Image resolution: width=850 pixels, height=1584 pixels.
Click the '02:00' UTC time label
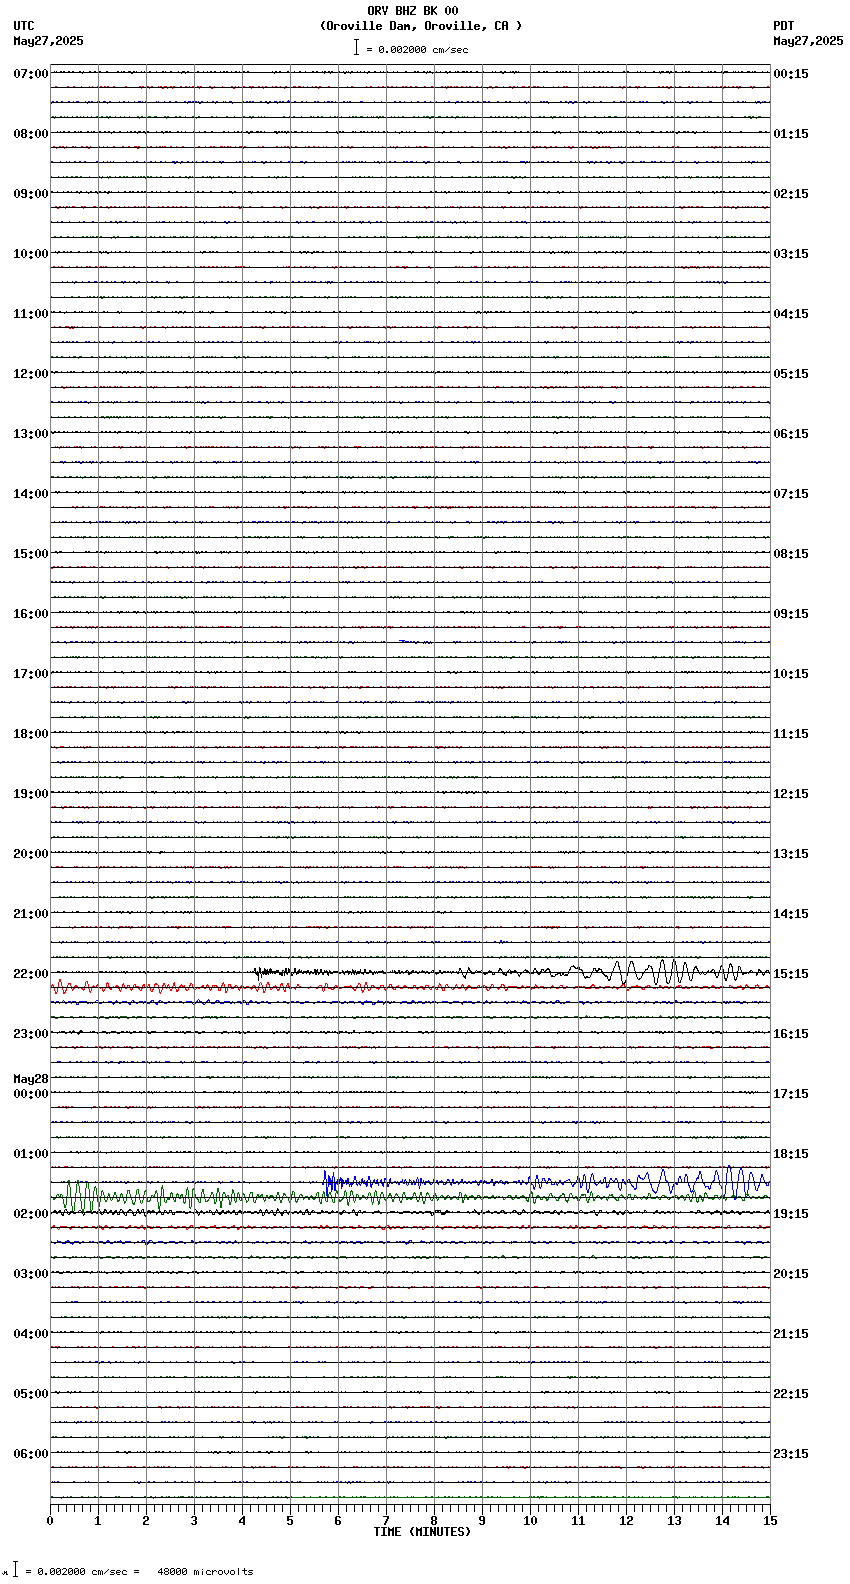[31, 1214]
